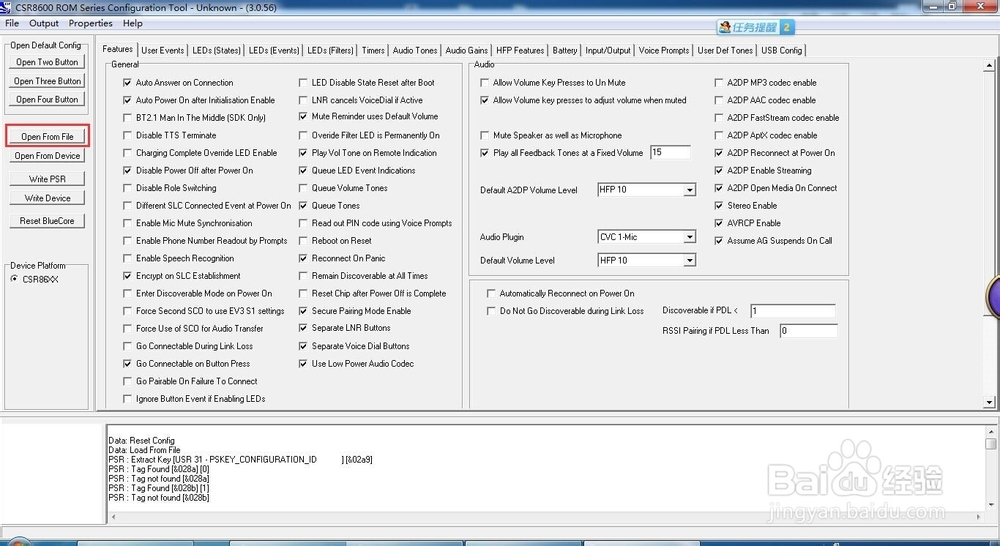Click log panel vertical scrollbar thumb

[x=990, y=443]
